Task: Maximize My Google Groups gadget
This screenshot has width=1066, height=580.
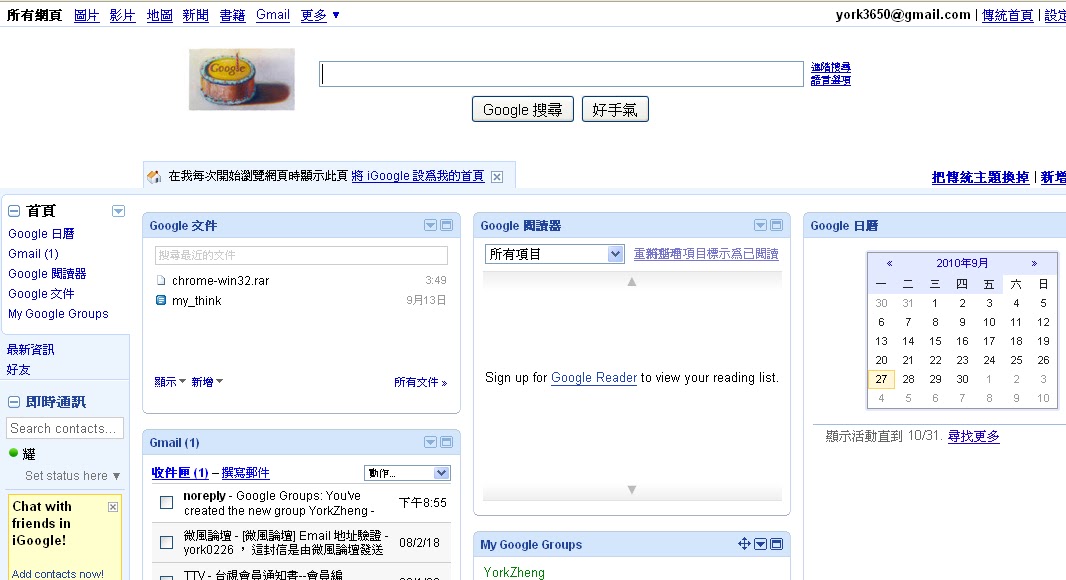Action: tap(776, 544)
